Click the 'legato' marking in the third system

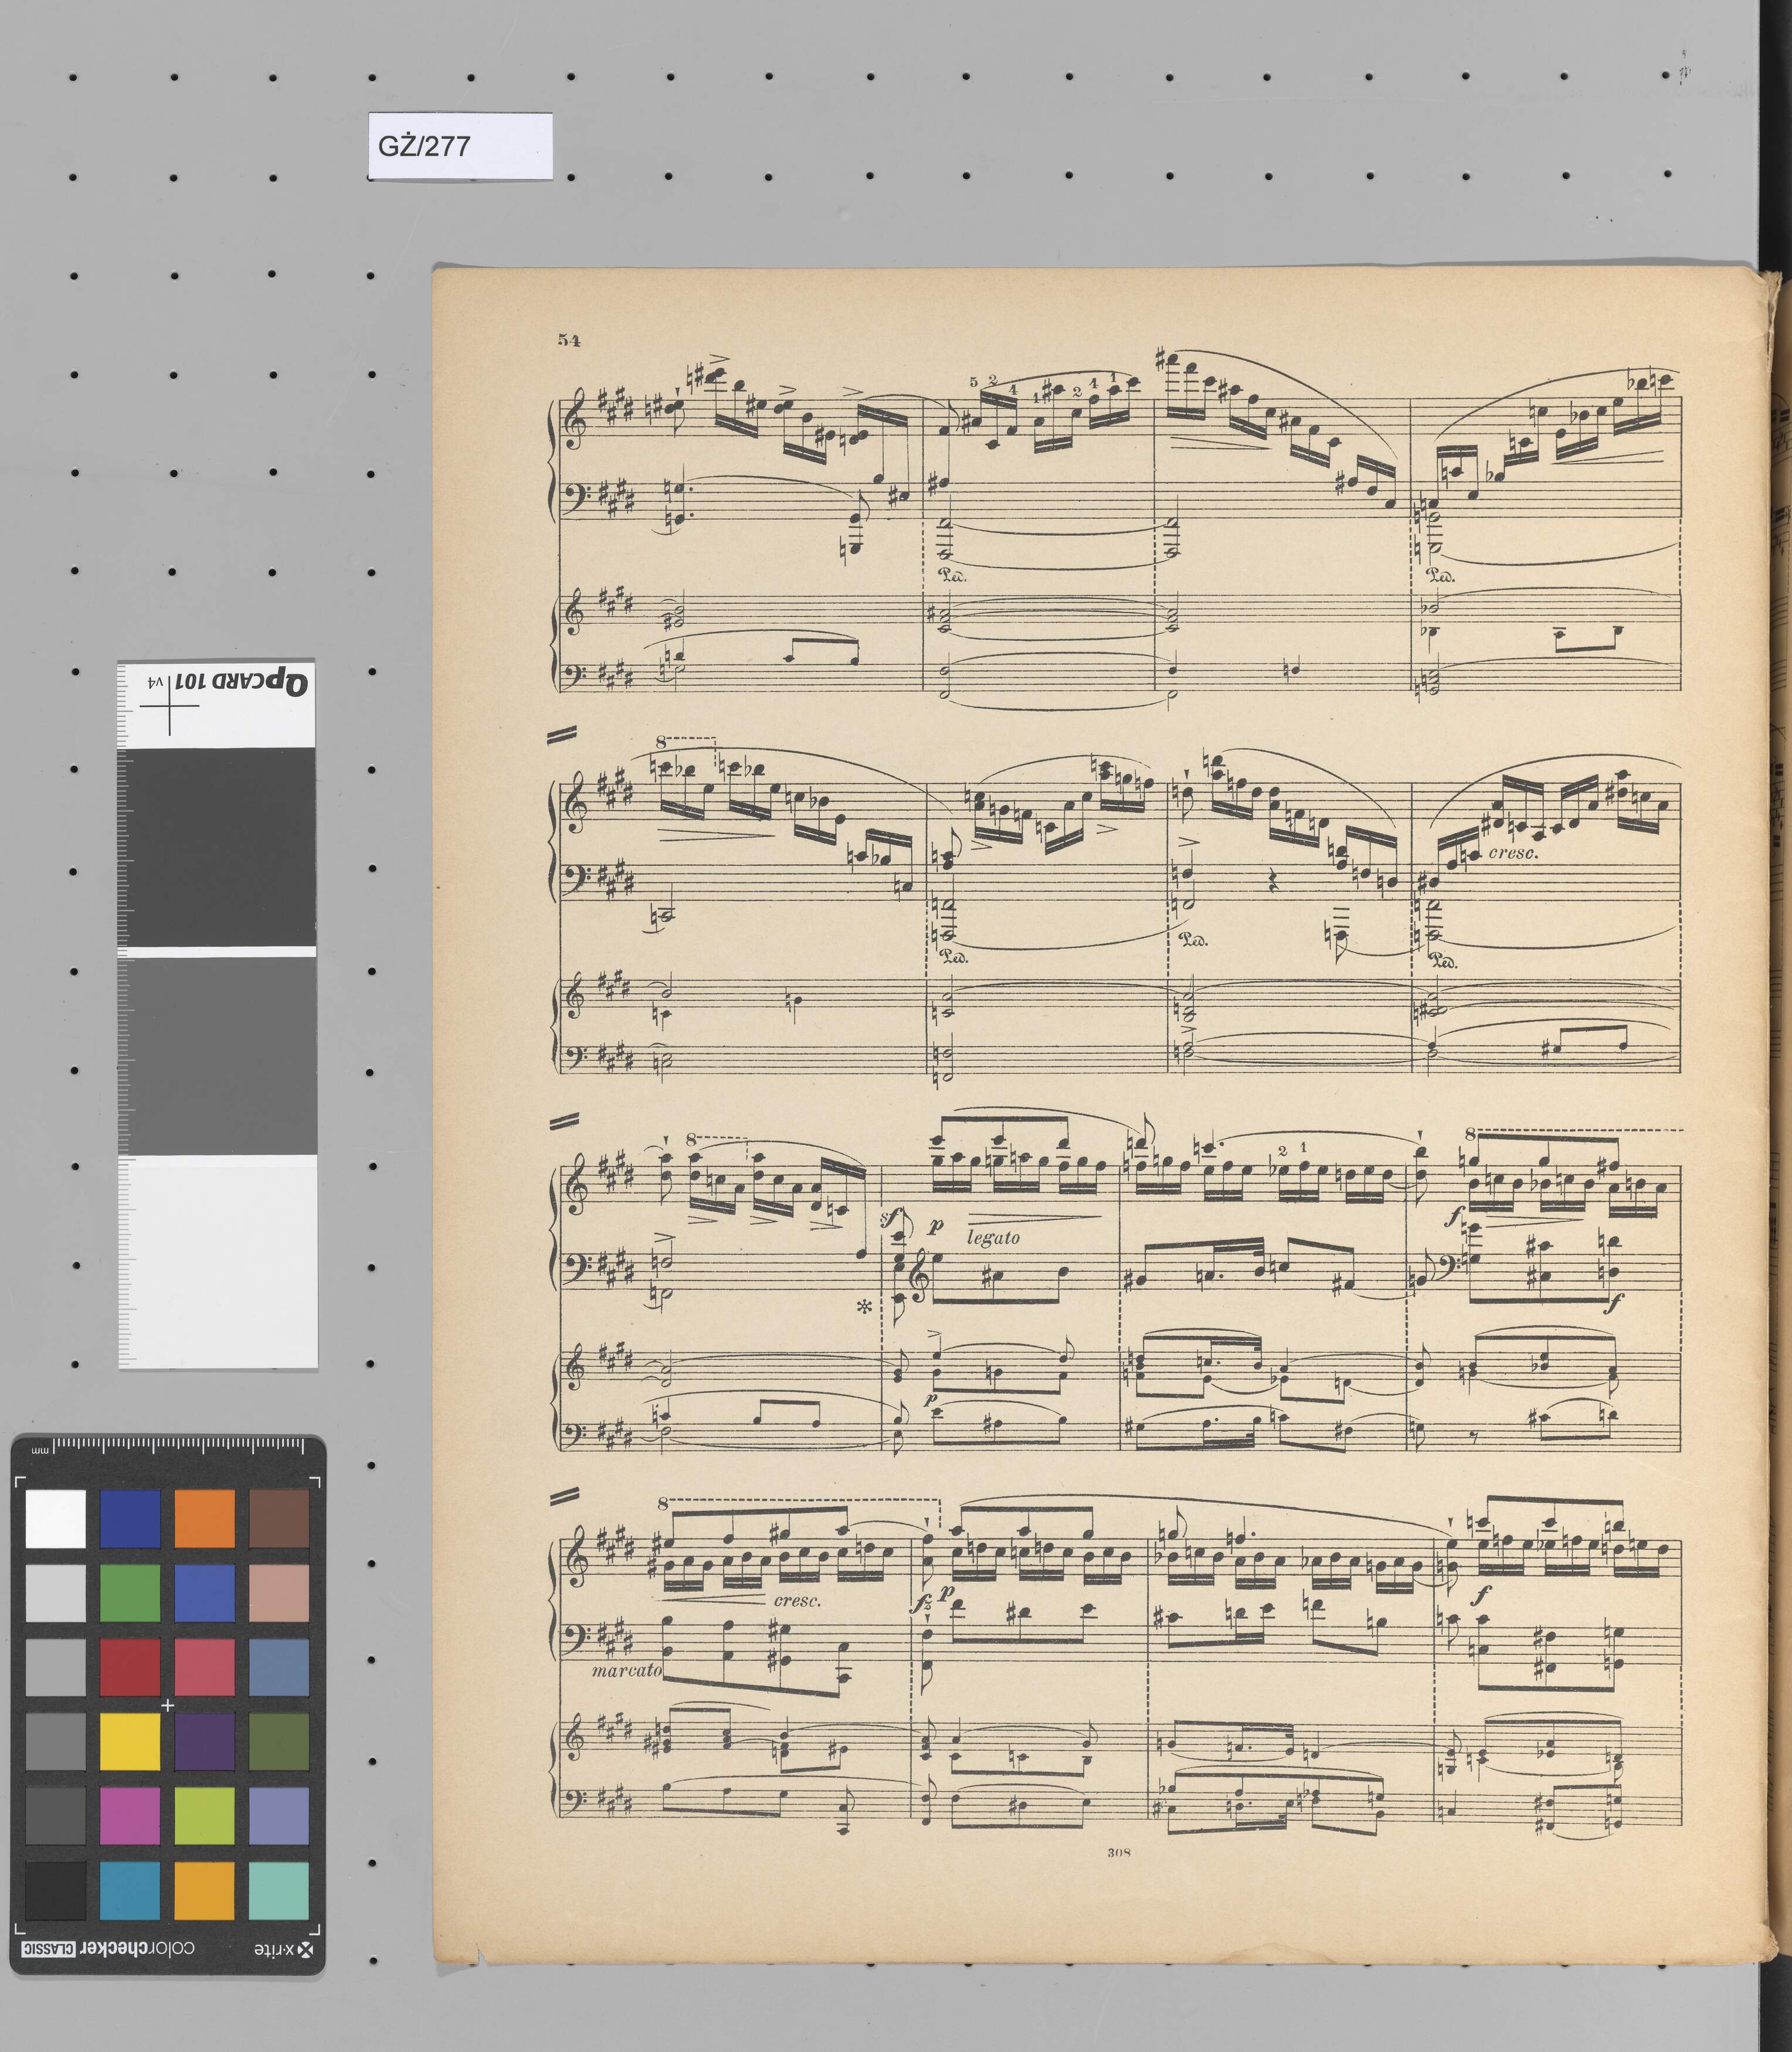click(x=993, y=1238)
